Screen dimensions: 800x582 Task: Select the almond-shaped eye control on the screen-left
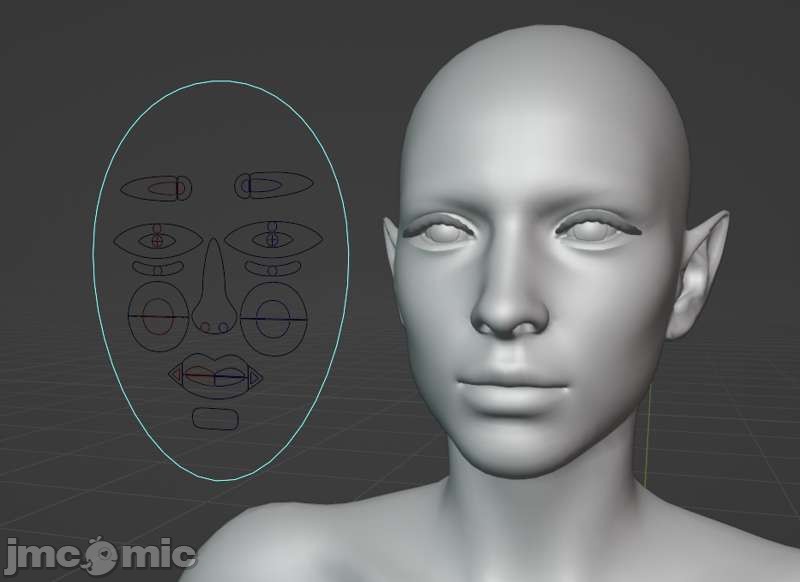[158, 240]
